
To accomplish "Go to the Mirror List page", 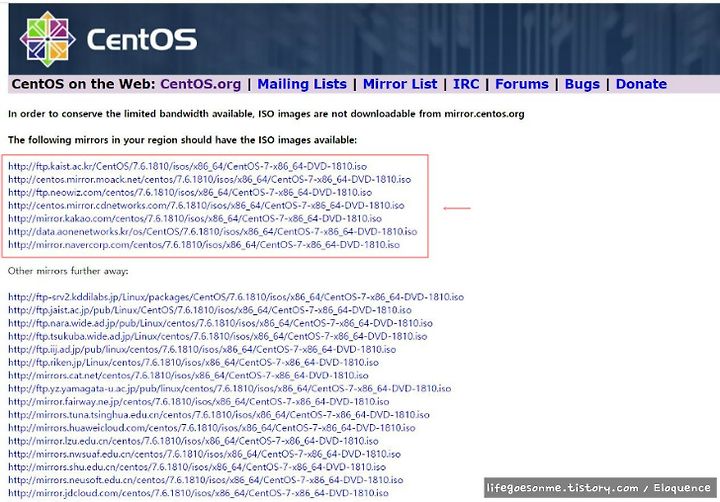I will pyautogui.click(x=400, y=84).
